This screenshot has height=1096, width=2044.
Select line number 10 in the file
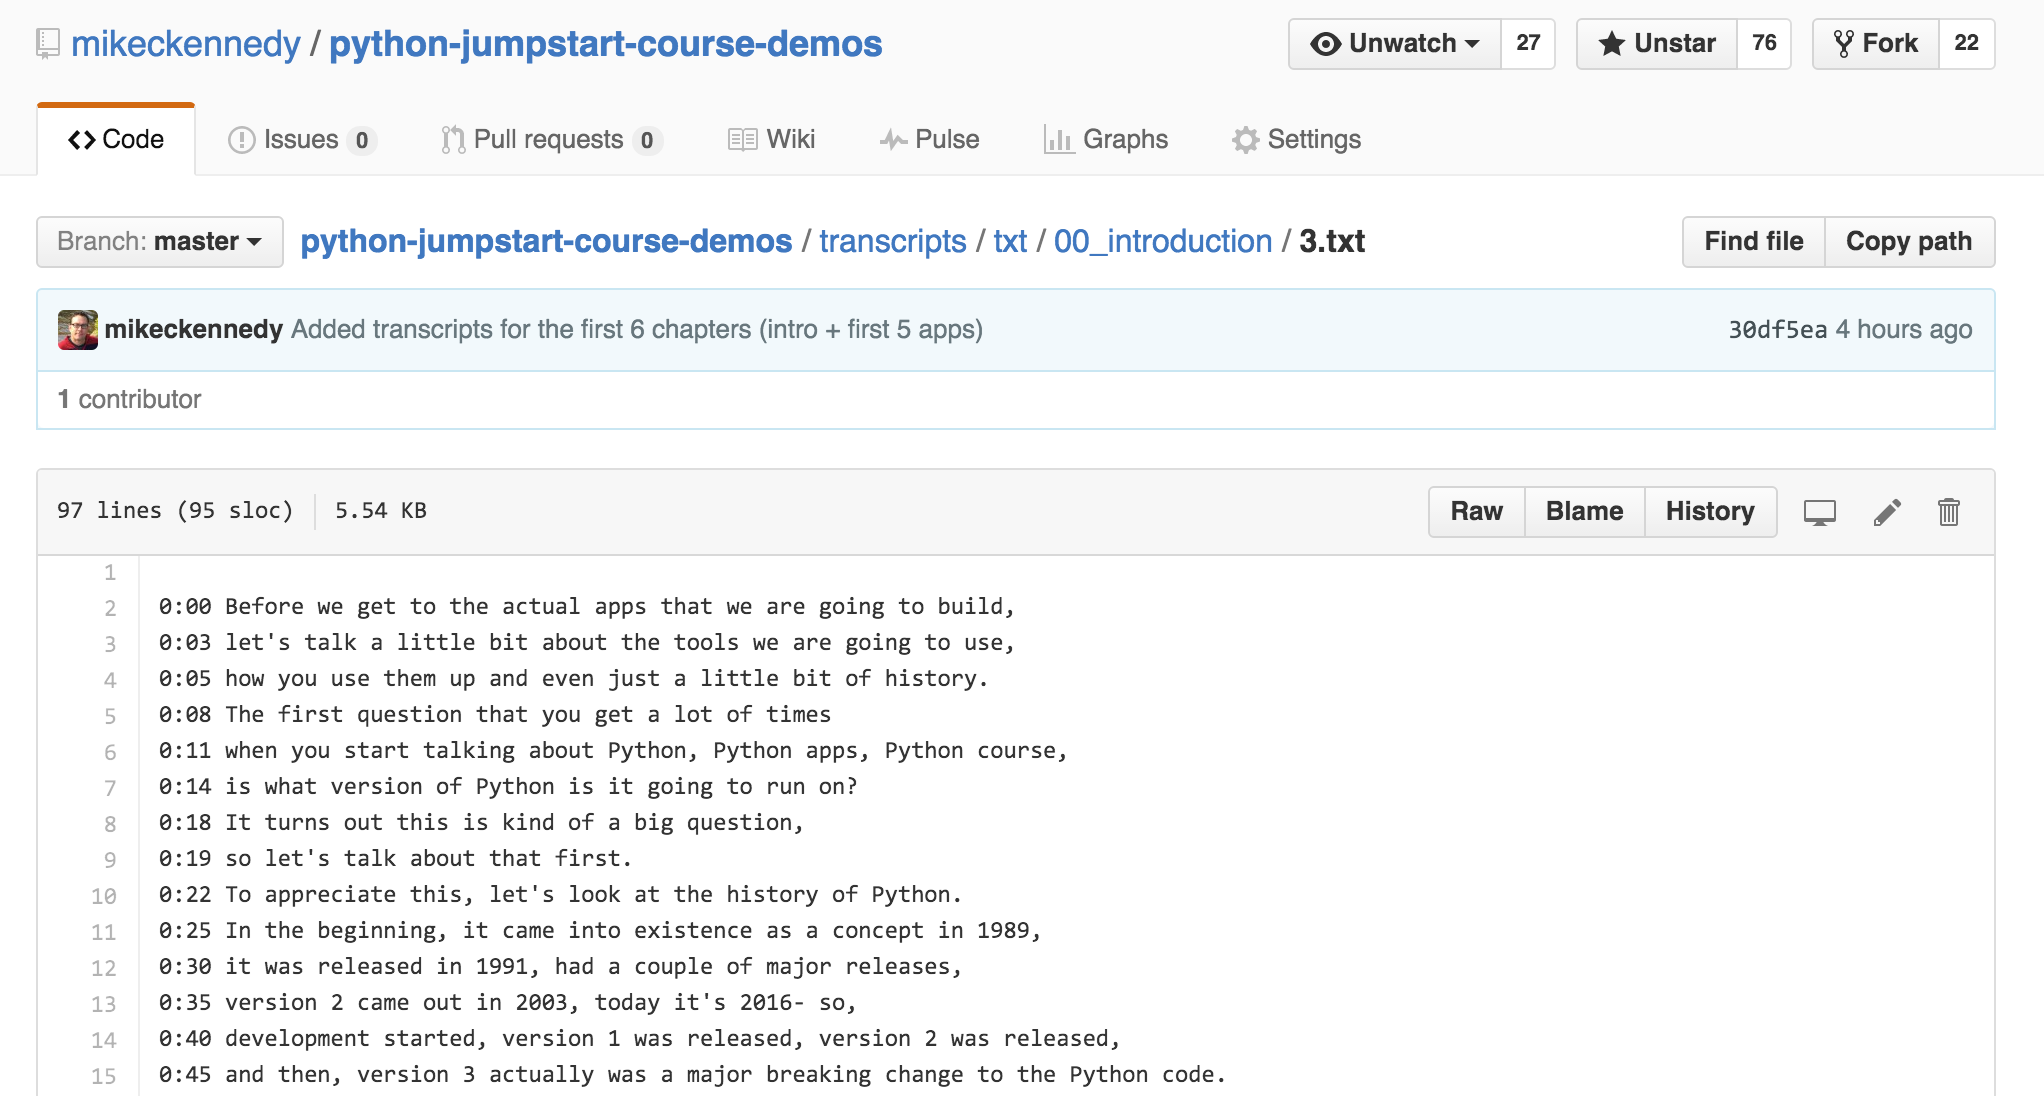(103, 894)
